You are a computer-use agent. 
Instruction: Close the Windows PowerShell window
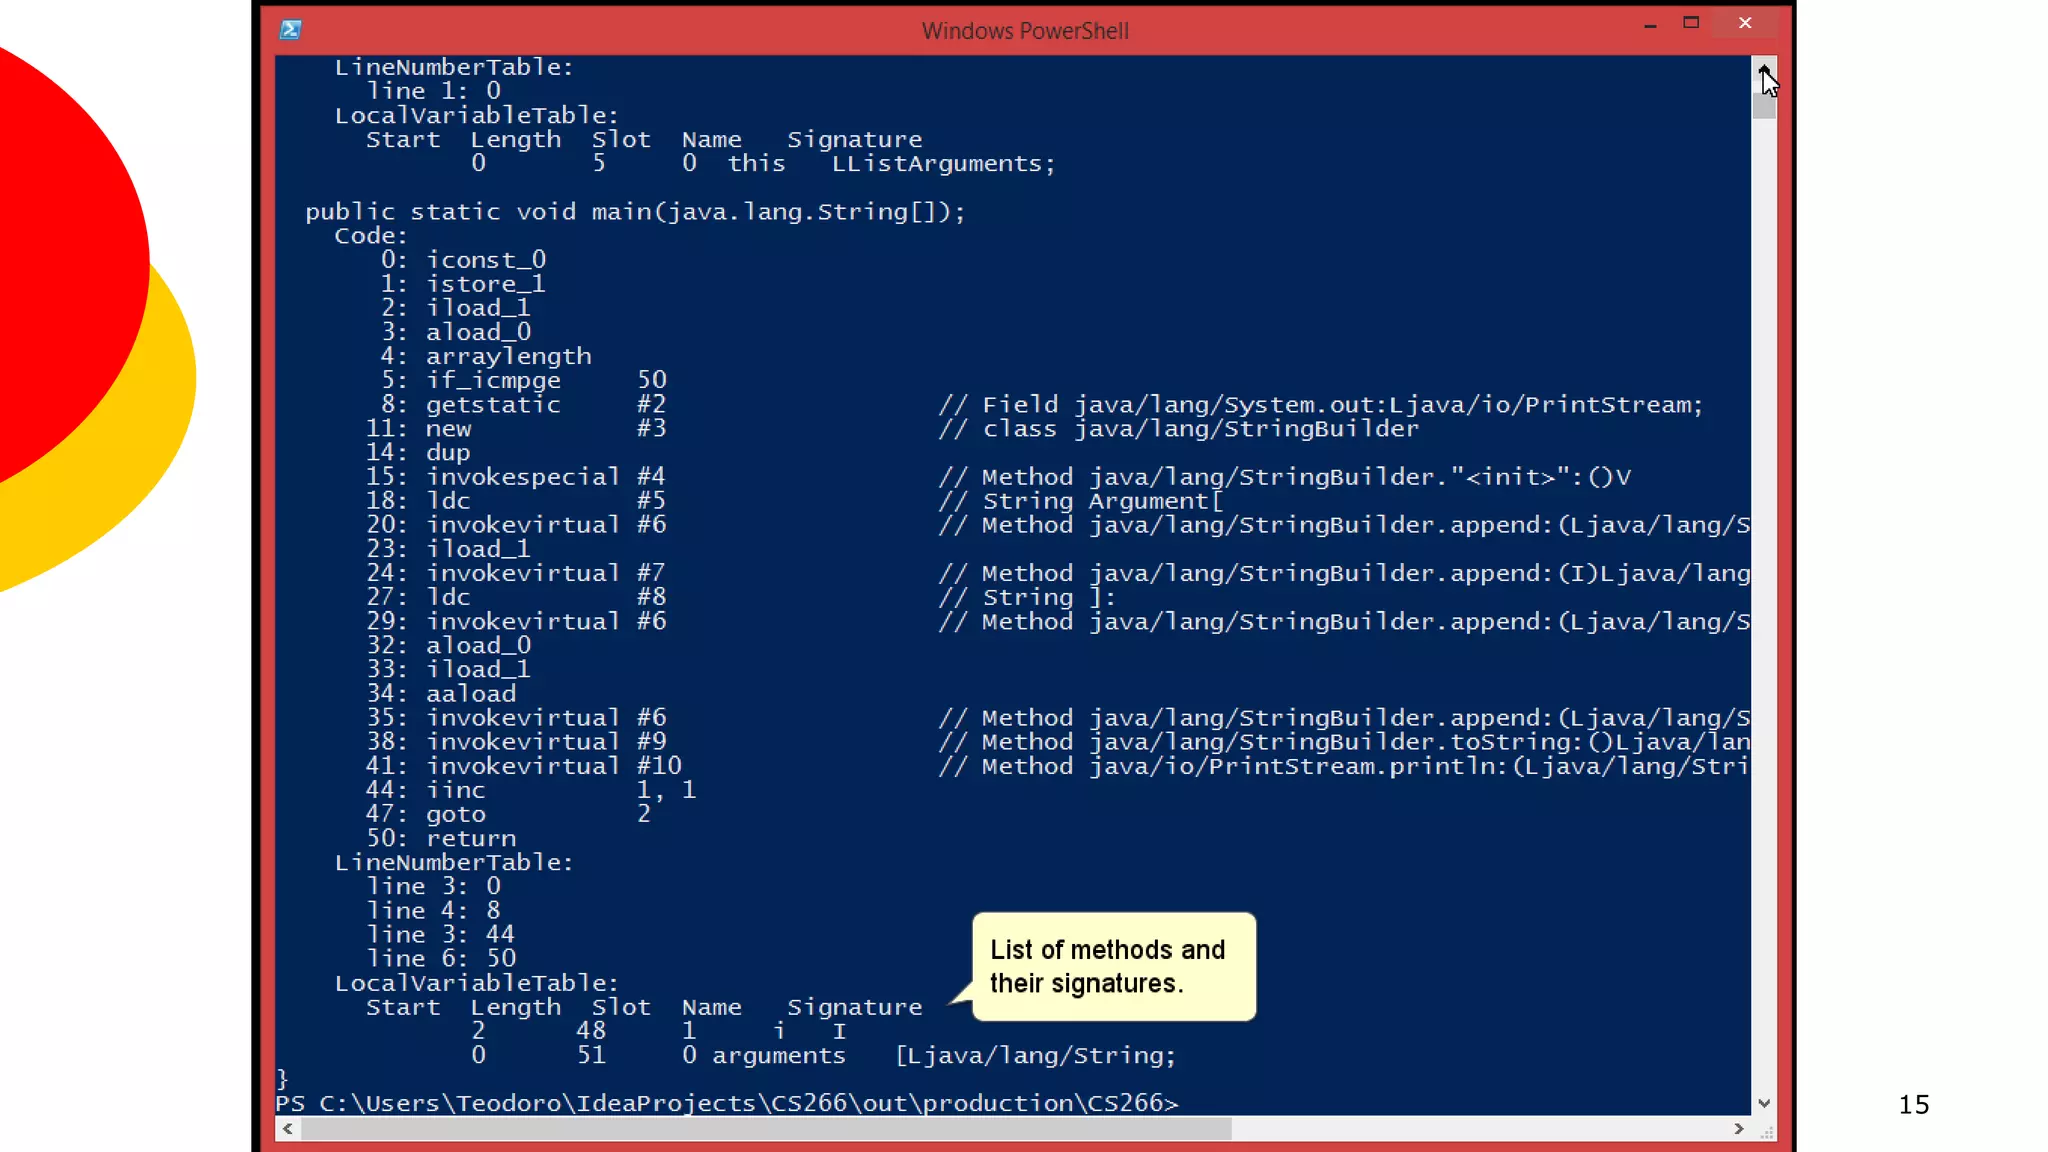click(1745, 23)
